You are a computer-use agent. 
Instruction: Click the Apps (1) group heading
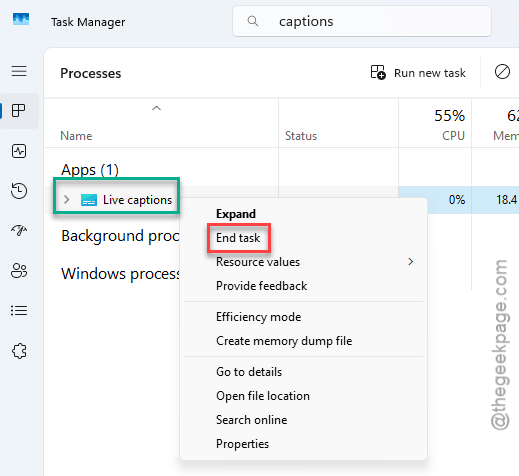click(x=90, y=170)
